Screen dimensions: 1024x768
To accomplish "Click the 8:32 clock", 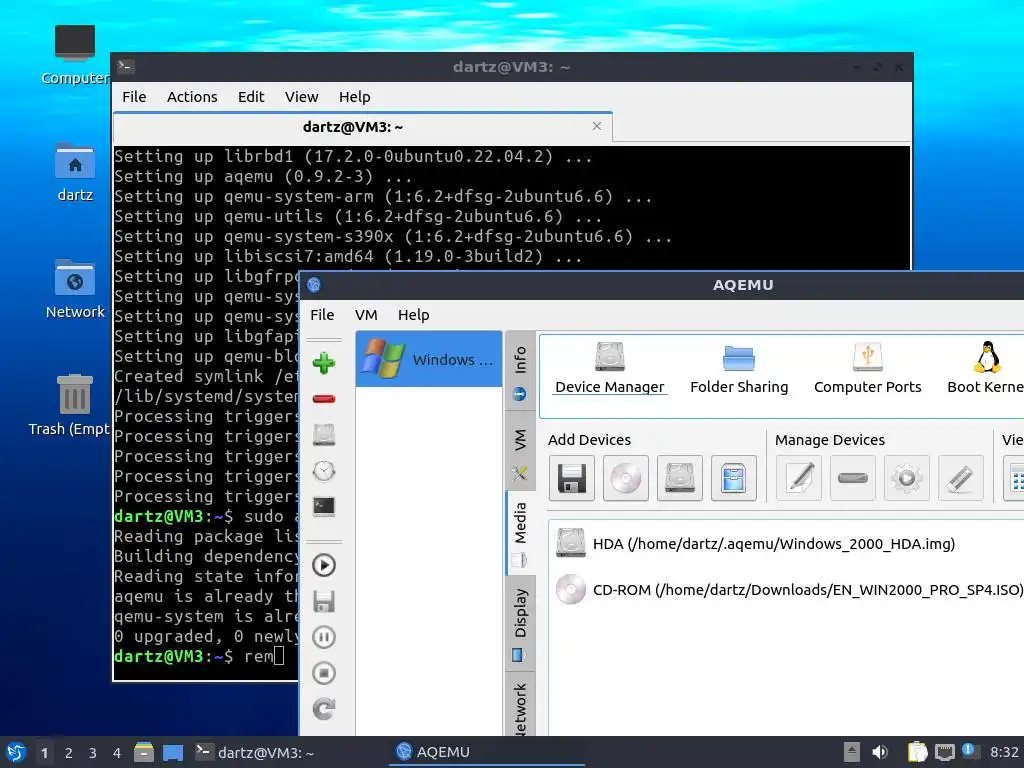I will pos(1004,752).
